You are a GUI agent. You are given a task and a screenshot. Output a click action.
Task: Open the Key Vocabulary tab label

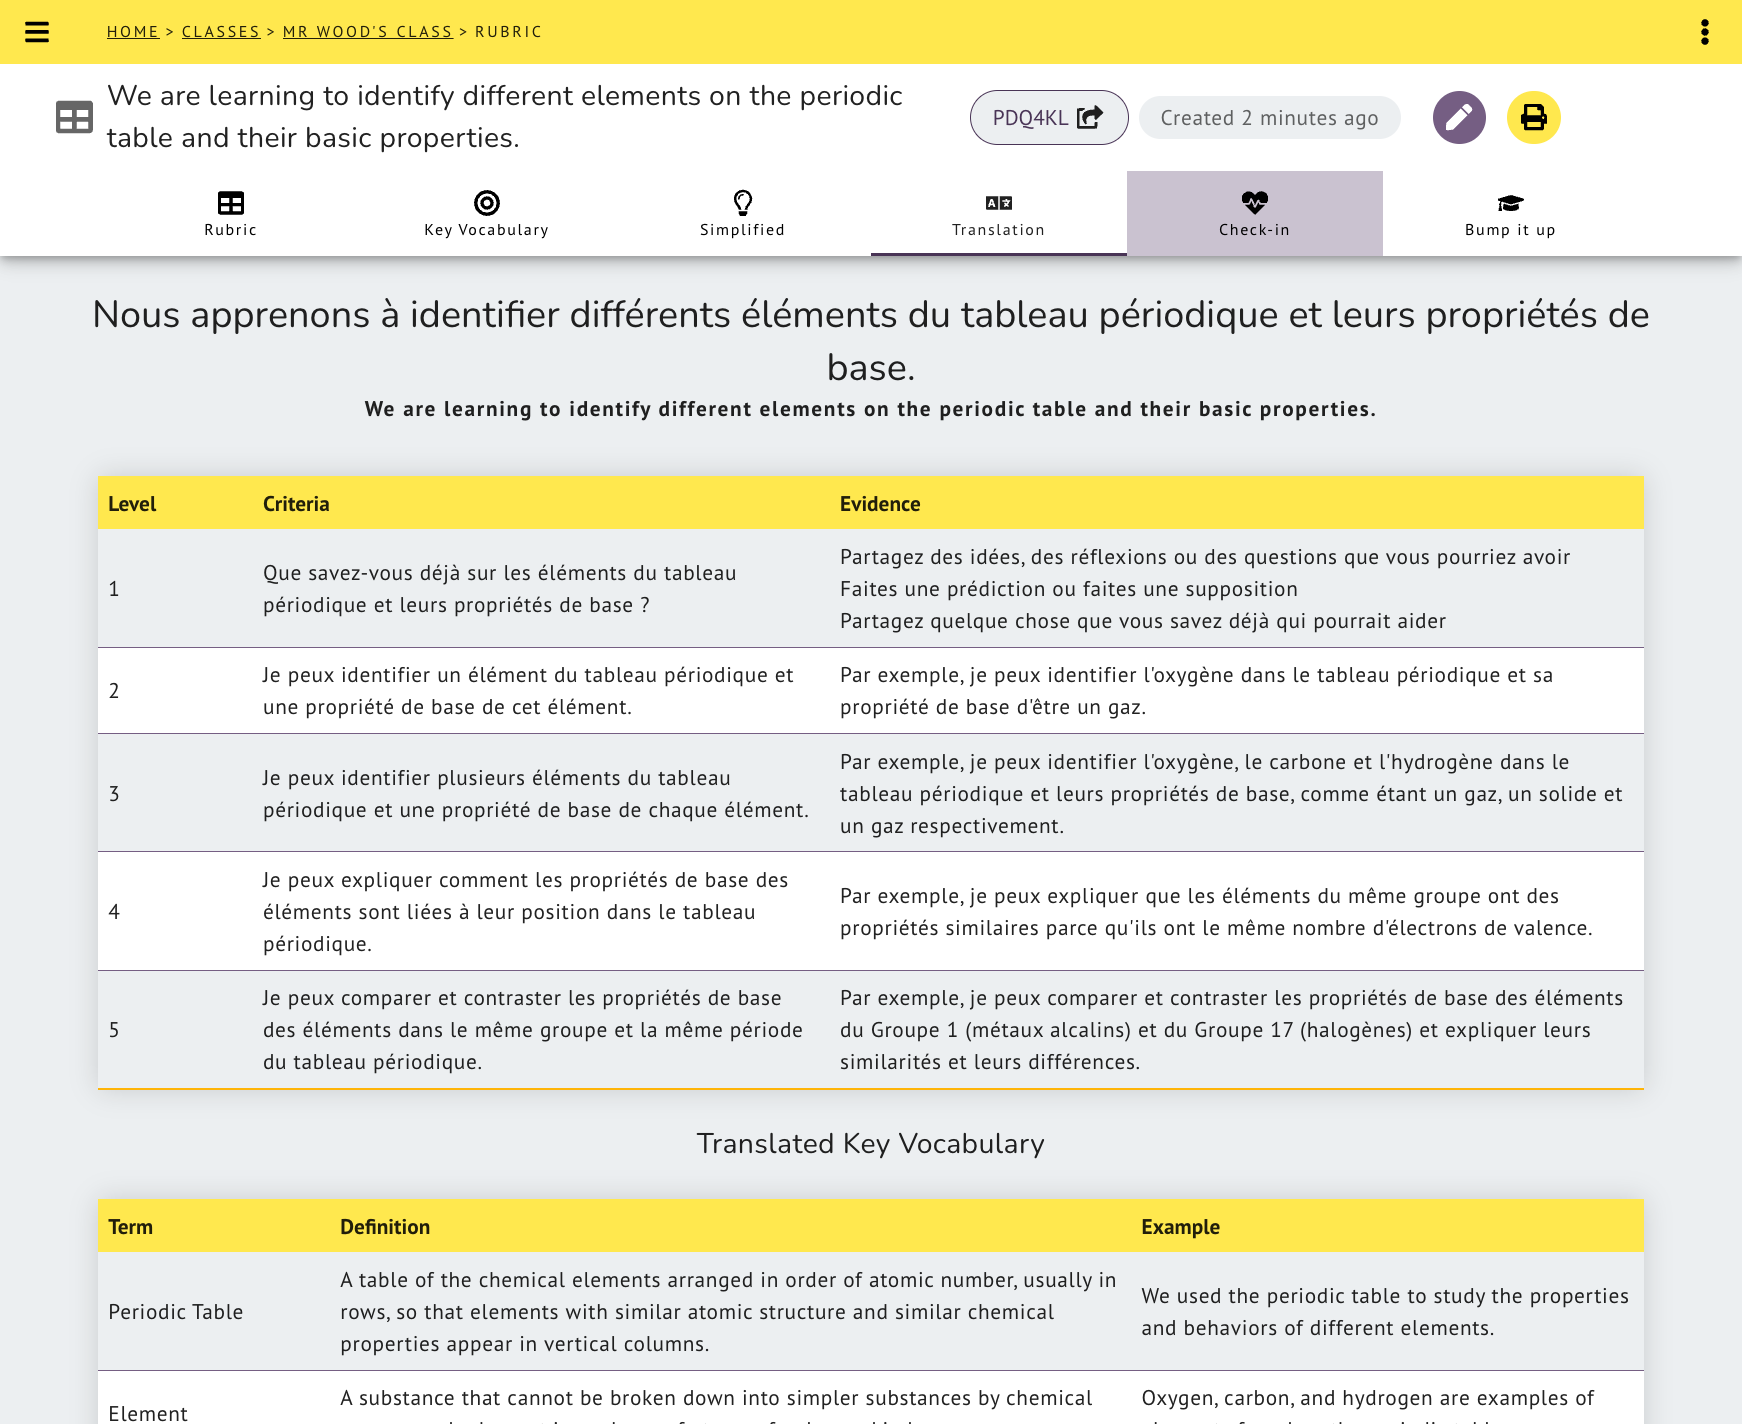click(x=487, y=230)
